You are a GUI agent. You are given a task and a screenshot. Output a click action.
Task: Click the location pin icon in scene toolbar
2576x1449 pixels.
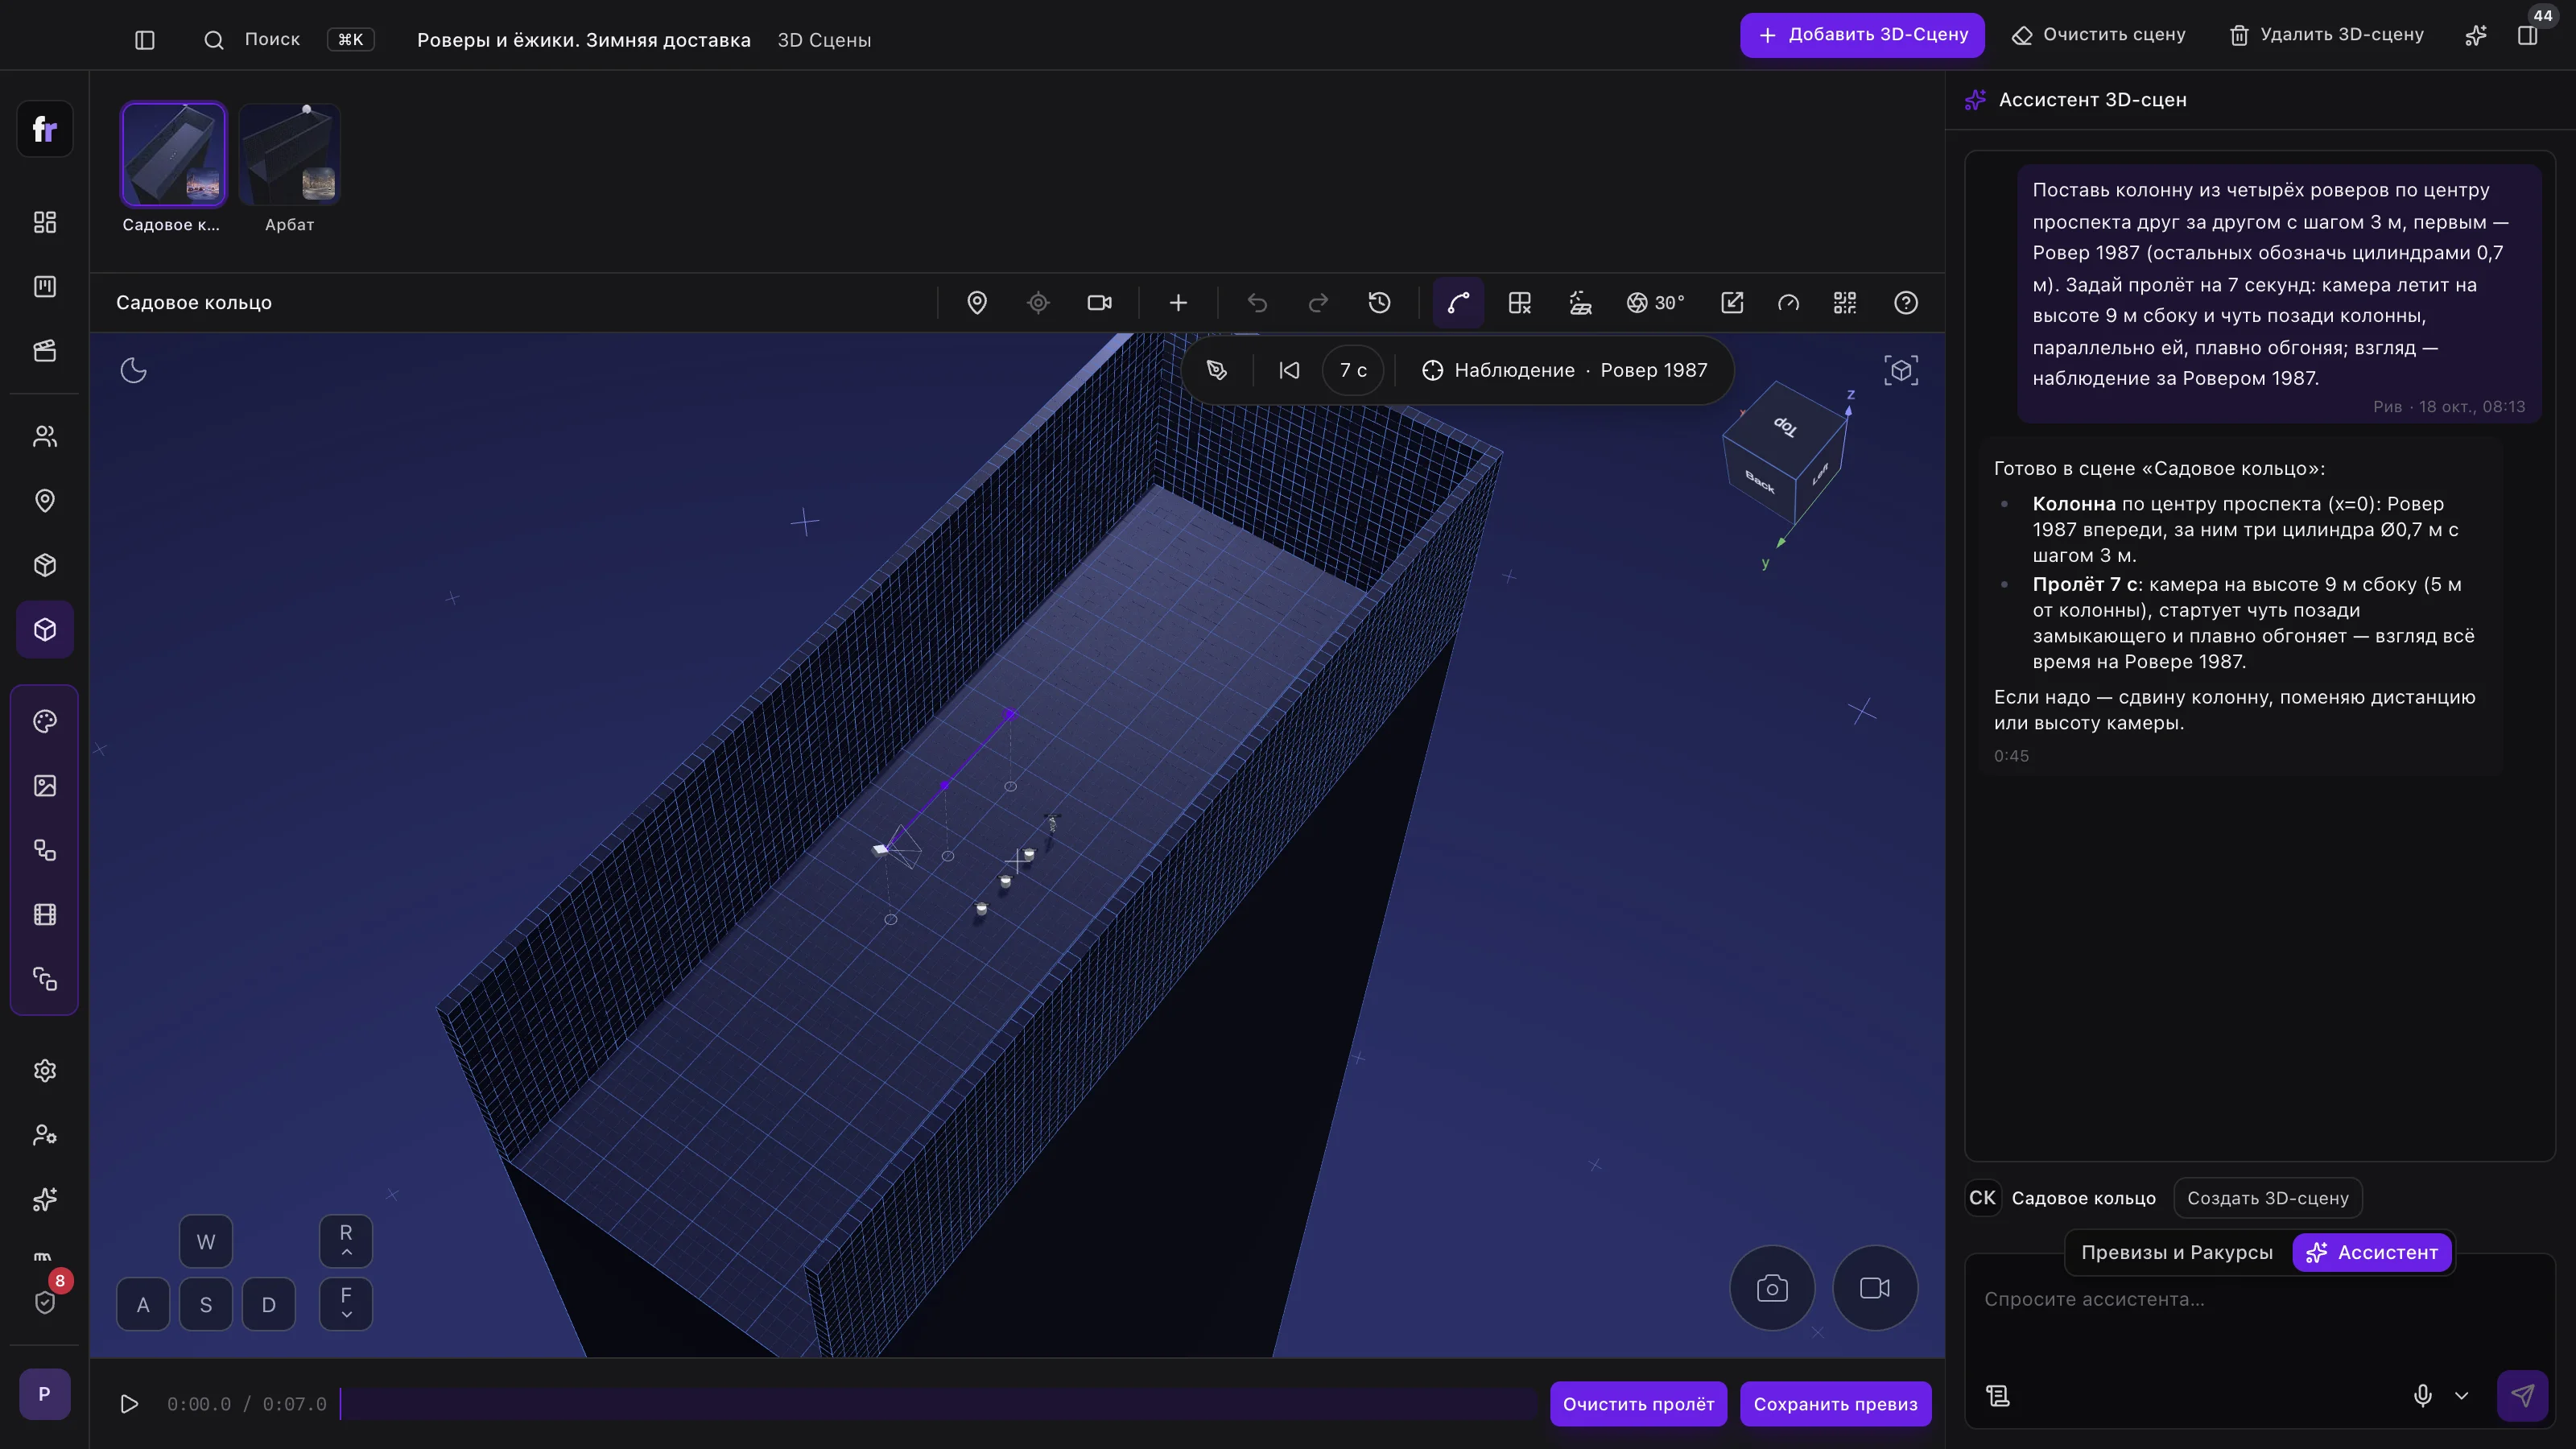click(977, 302)
